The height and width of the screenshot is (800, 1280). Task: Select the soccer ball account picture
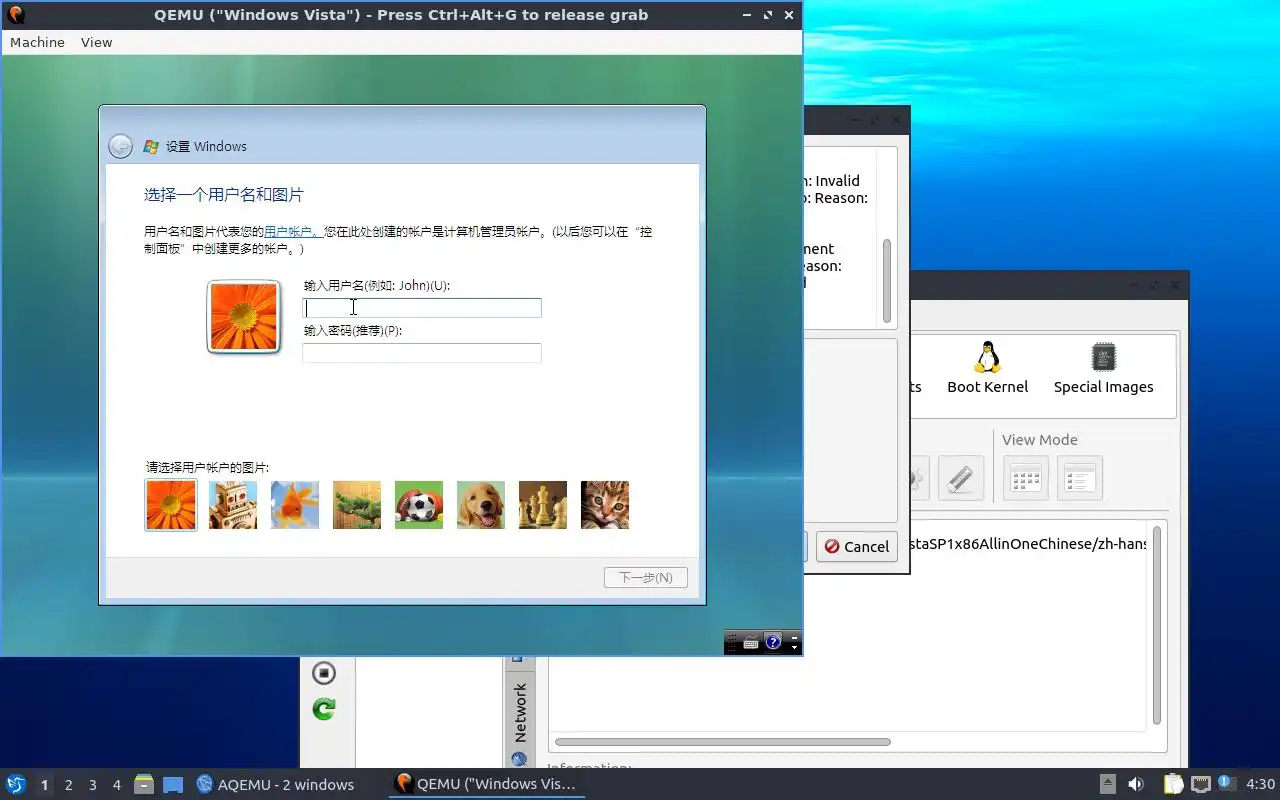(x=419, y=505)
